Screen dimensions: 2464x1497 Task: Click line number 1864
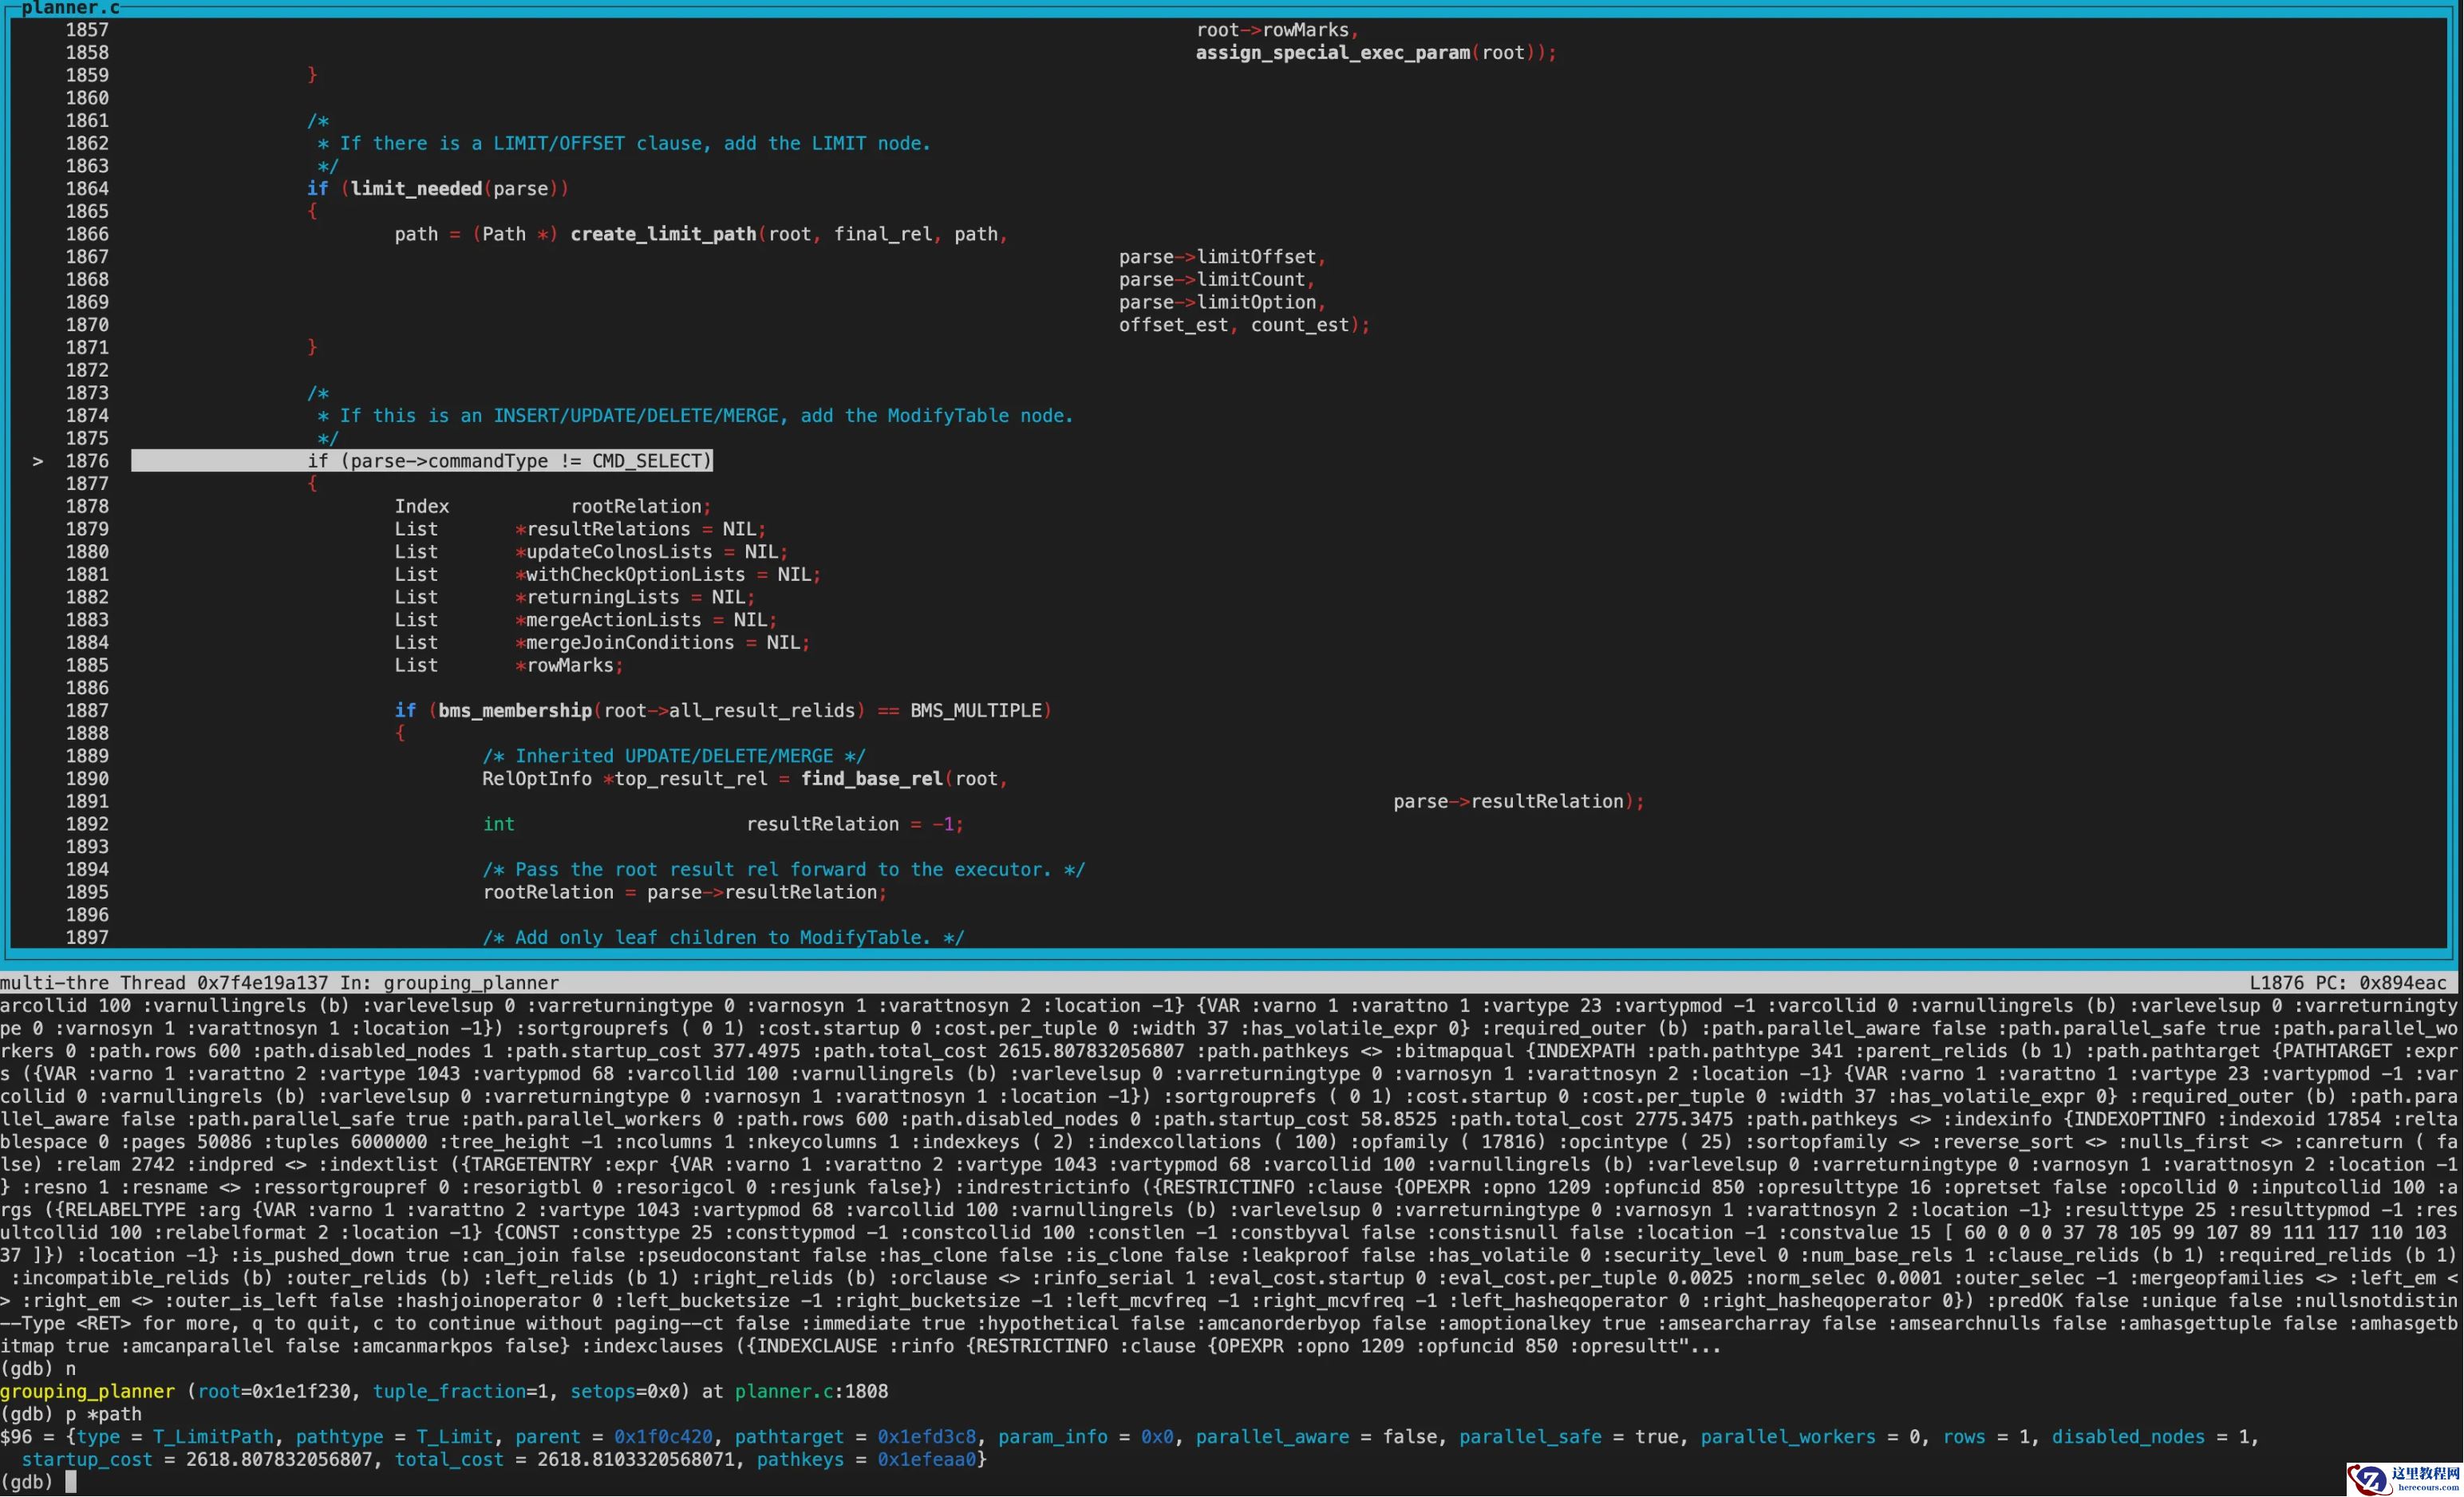click(87, 189)
